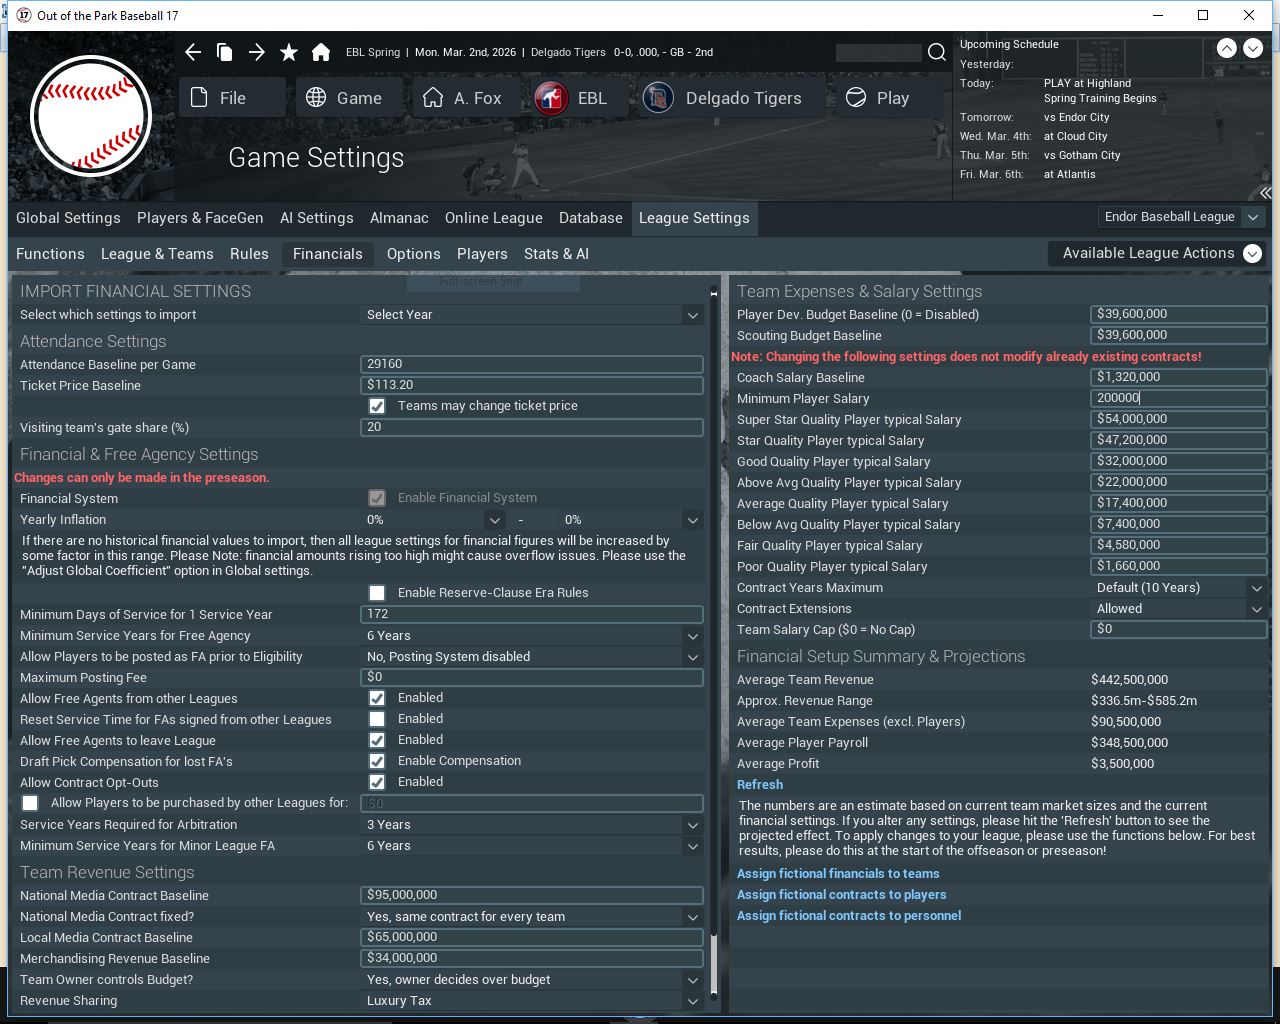
Task: Click the Team Salary Cap field
Action: [1179, 629]
